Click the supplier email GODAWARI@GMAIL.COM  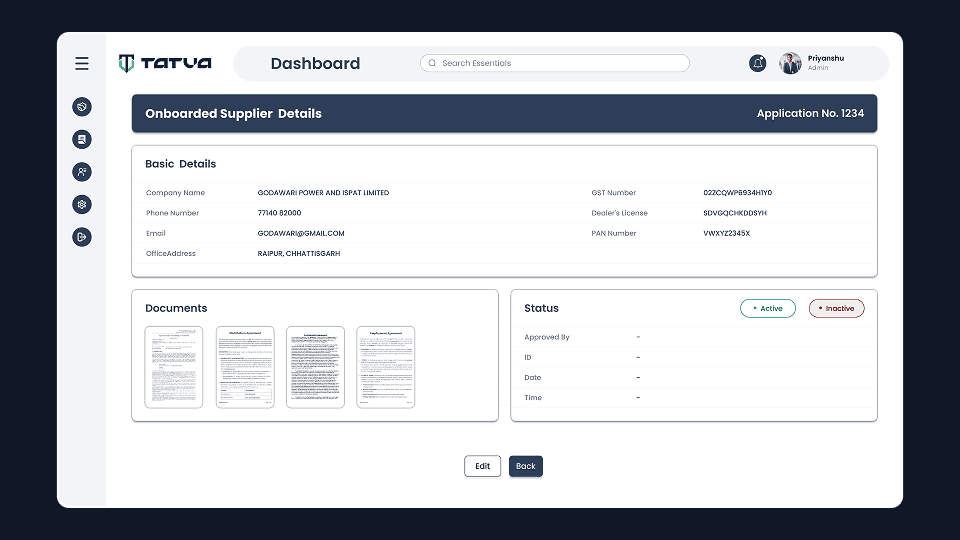pos(301,233)
